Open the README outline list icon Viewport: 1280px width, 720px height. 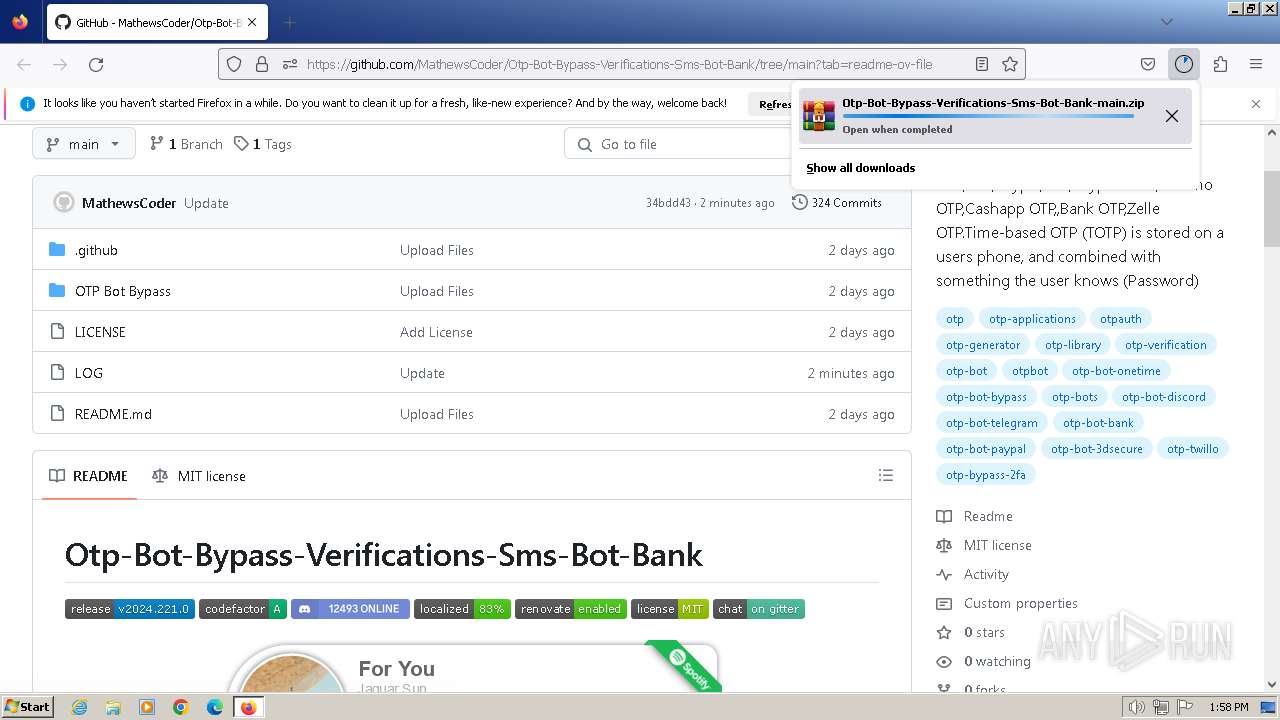(x=885, y=476)
